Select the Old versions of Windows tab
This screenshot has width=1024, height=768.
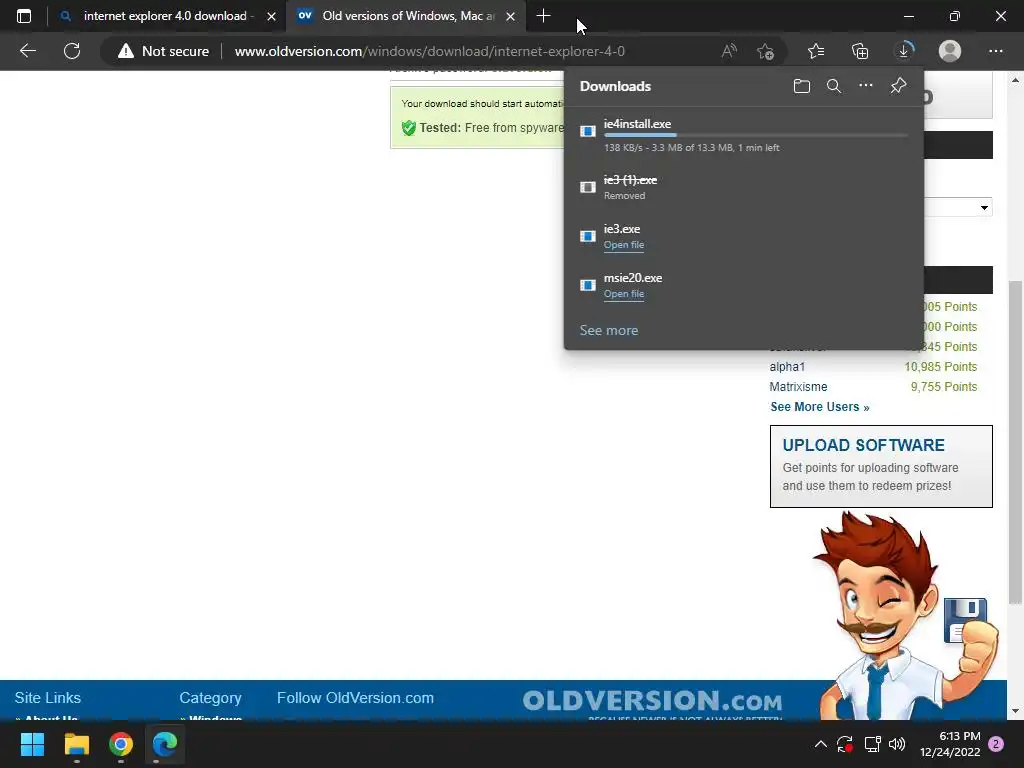pyautogui.click(x=406, y=16)
